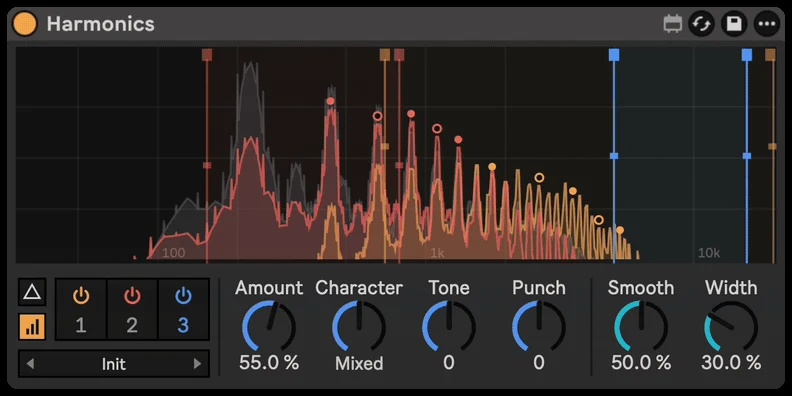This screenshot has width=792, height=396.
Task: Select band number 3
Action: pos(183,326)
